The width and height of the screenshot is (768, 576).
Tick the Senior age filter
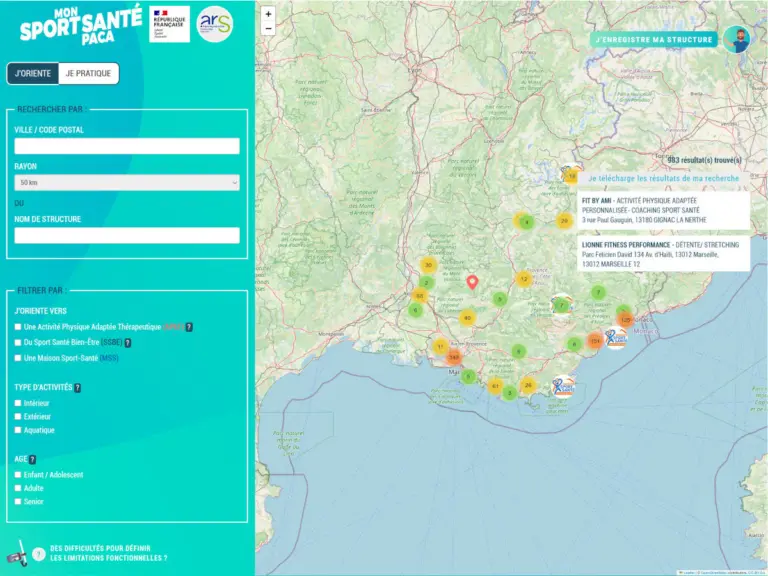pos(18,502)
